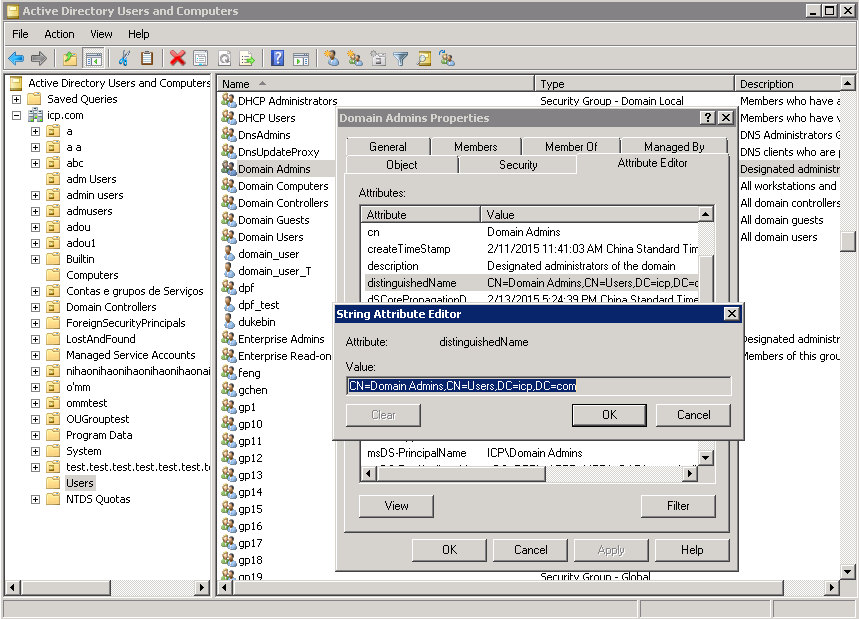Screen dimensions: 859x619
Task: Click the Cut scissors icon in the toolbar
Action: pos(124,58)
